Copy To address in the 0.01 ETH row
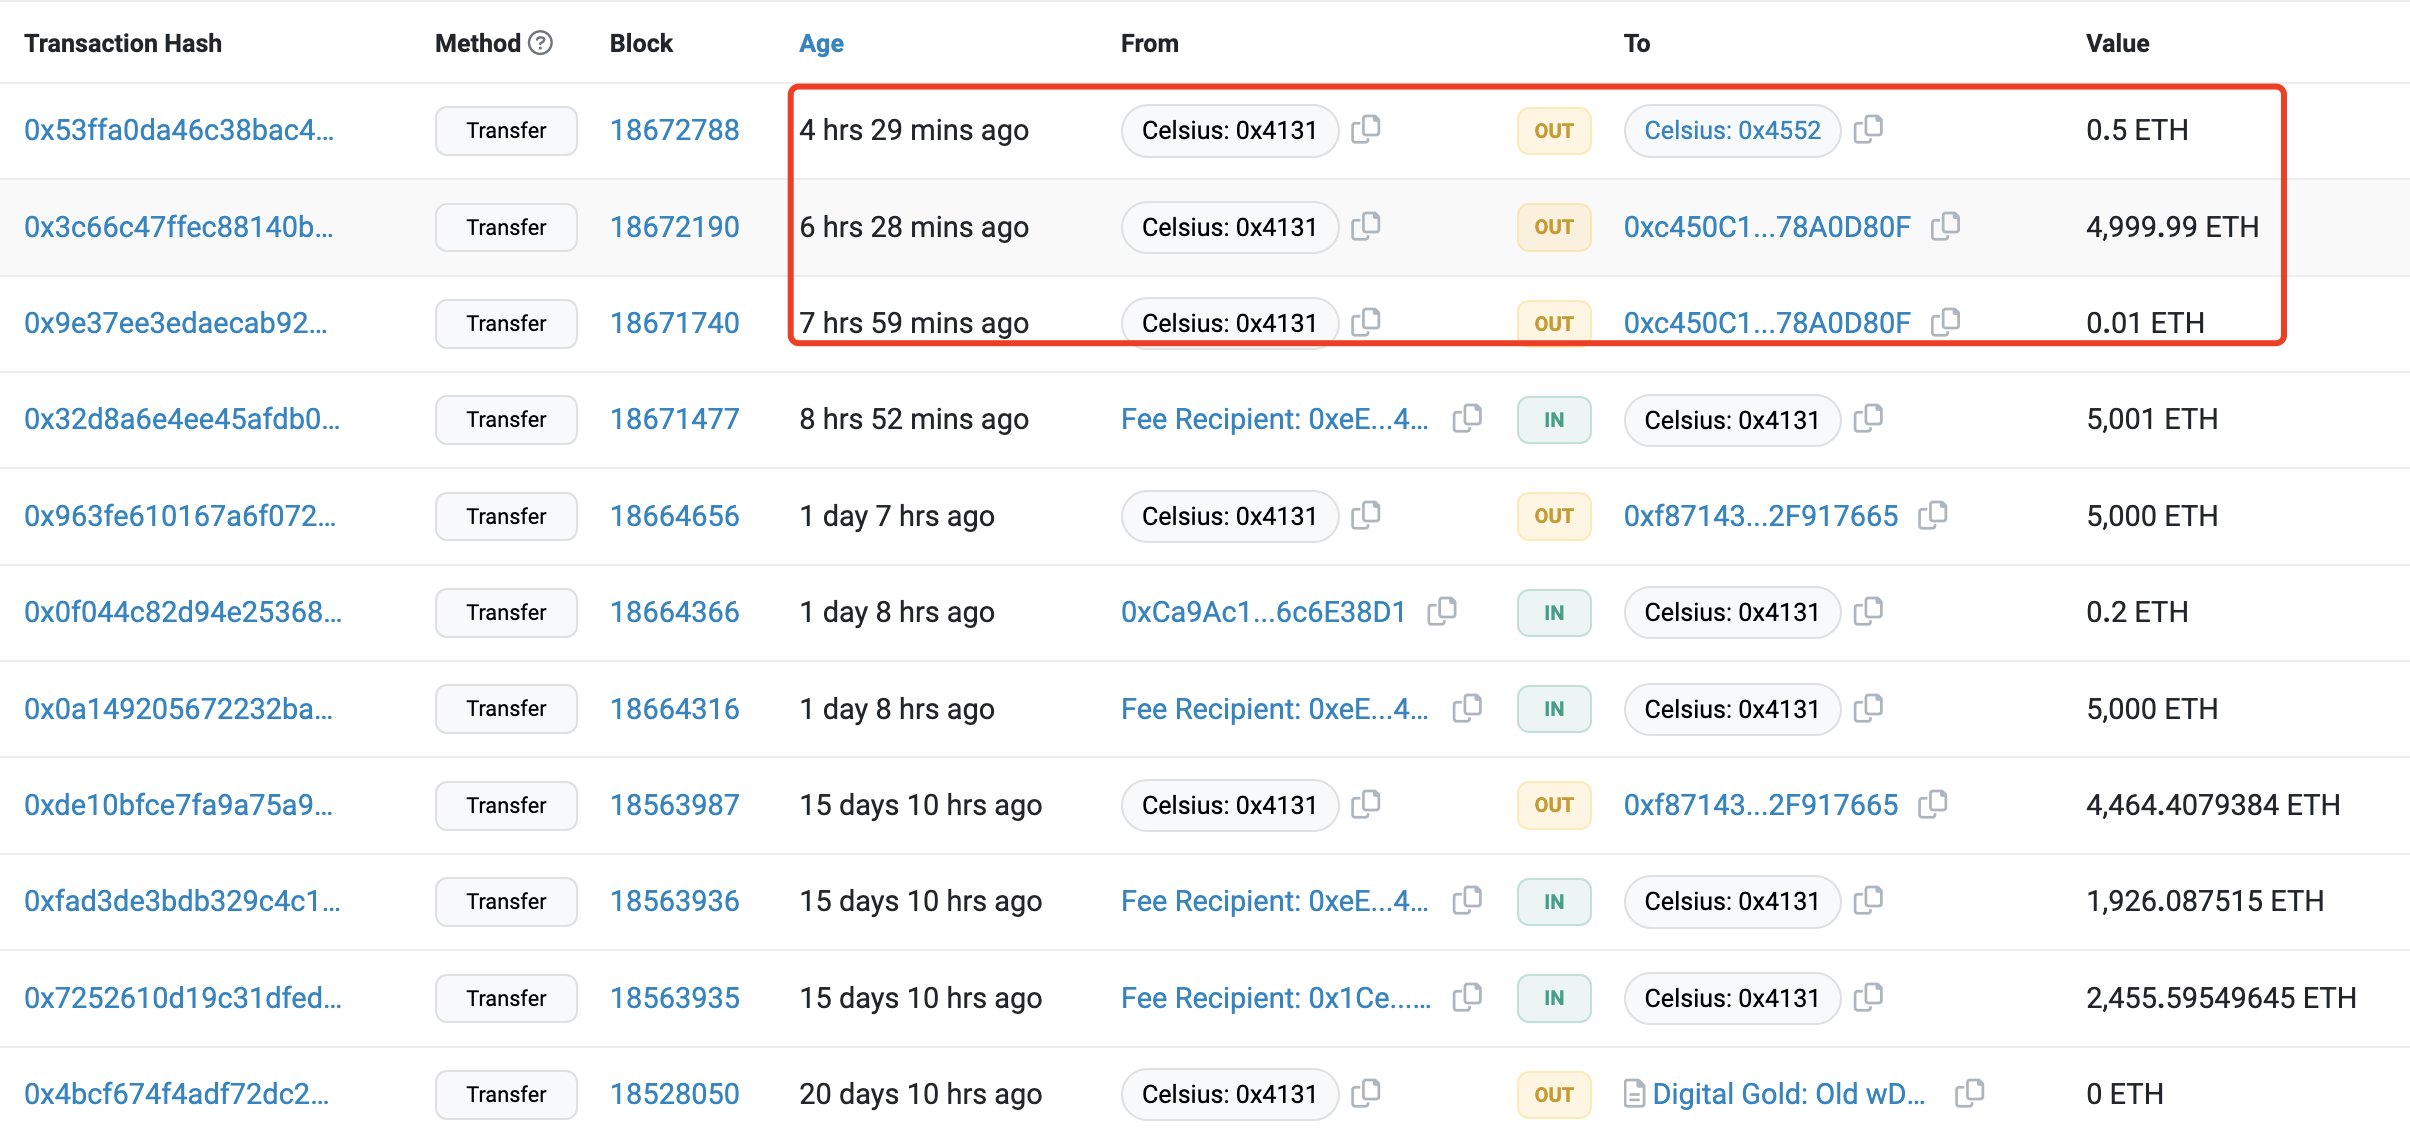 [1945, 322]
